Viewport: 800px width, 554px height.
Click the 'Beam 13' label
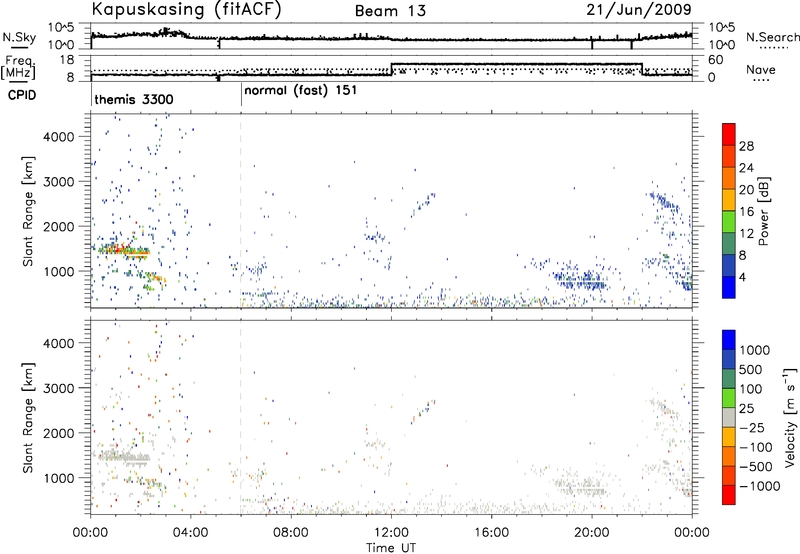tap(390, 11)
